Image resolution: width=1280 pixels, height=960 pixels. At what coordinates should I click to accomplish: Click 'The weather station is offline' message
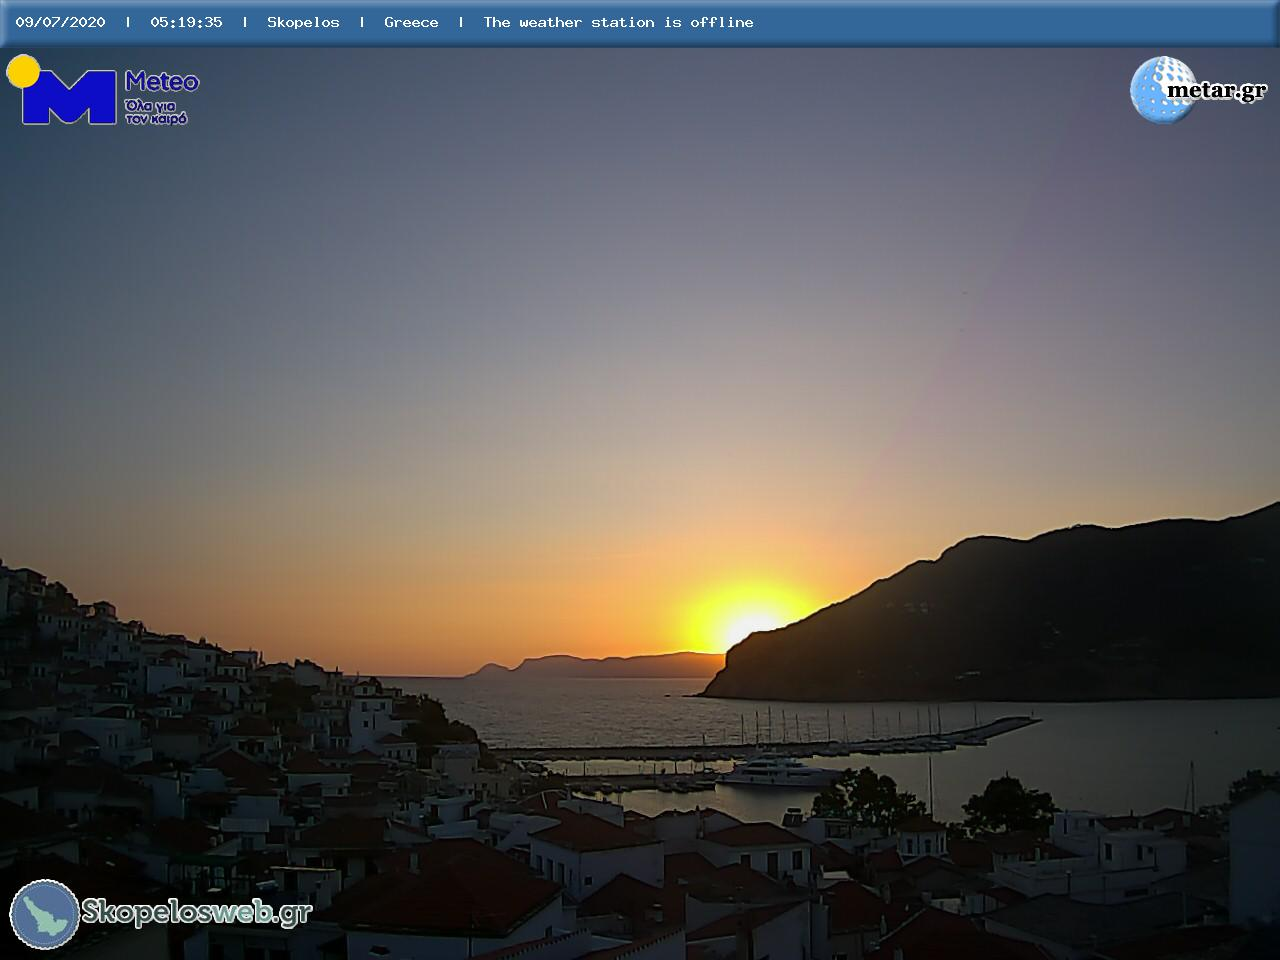pyautogui.click(x=618, y=22)
